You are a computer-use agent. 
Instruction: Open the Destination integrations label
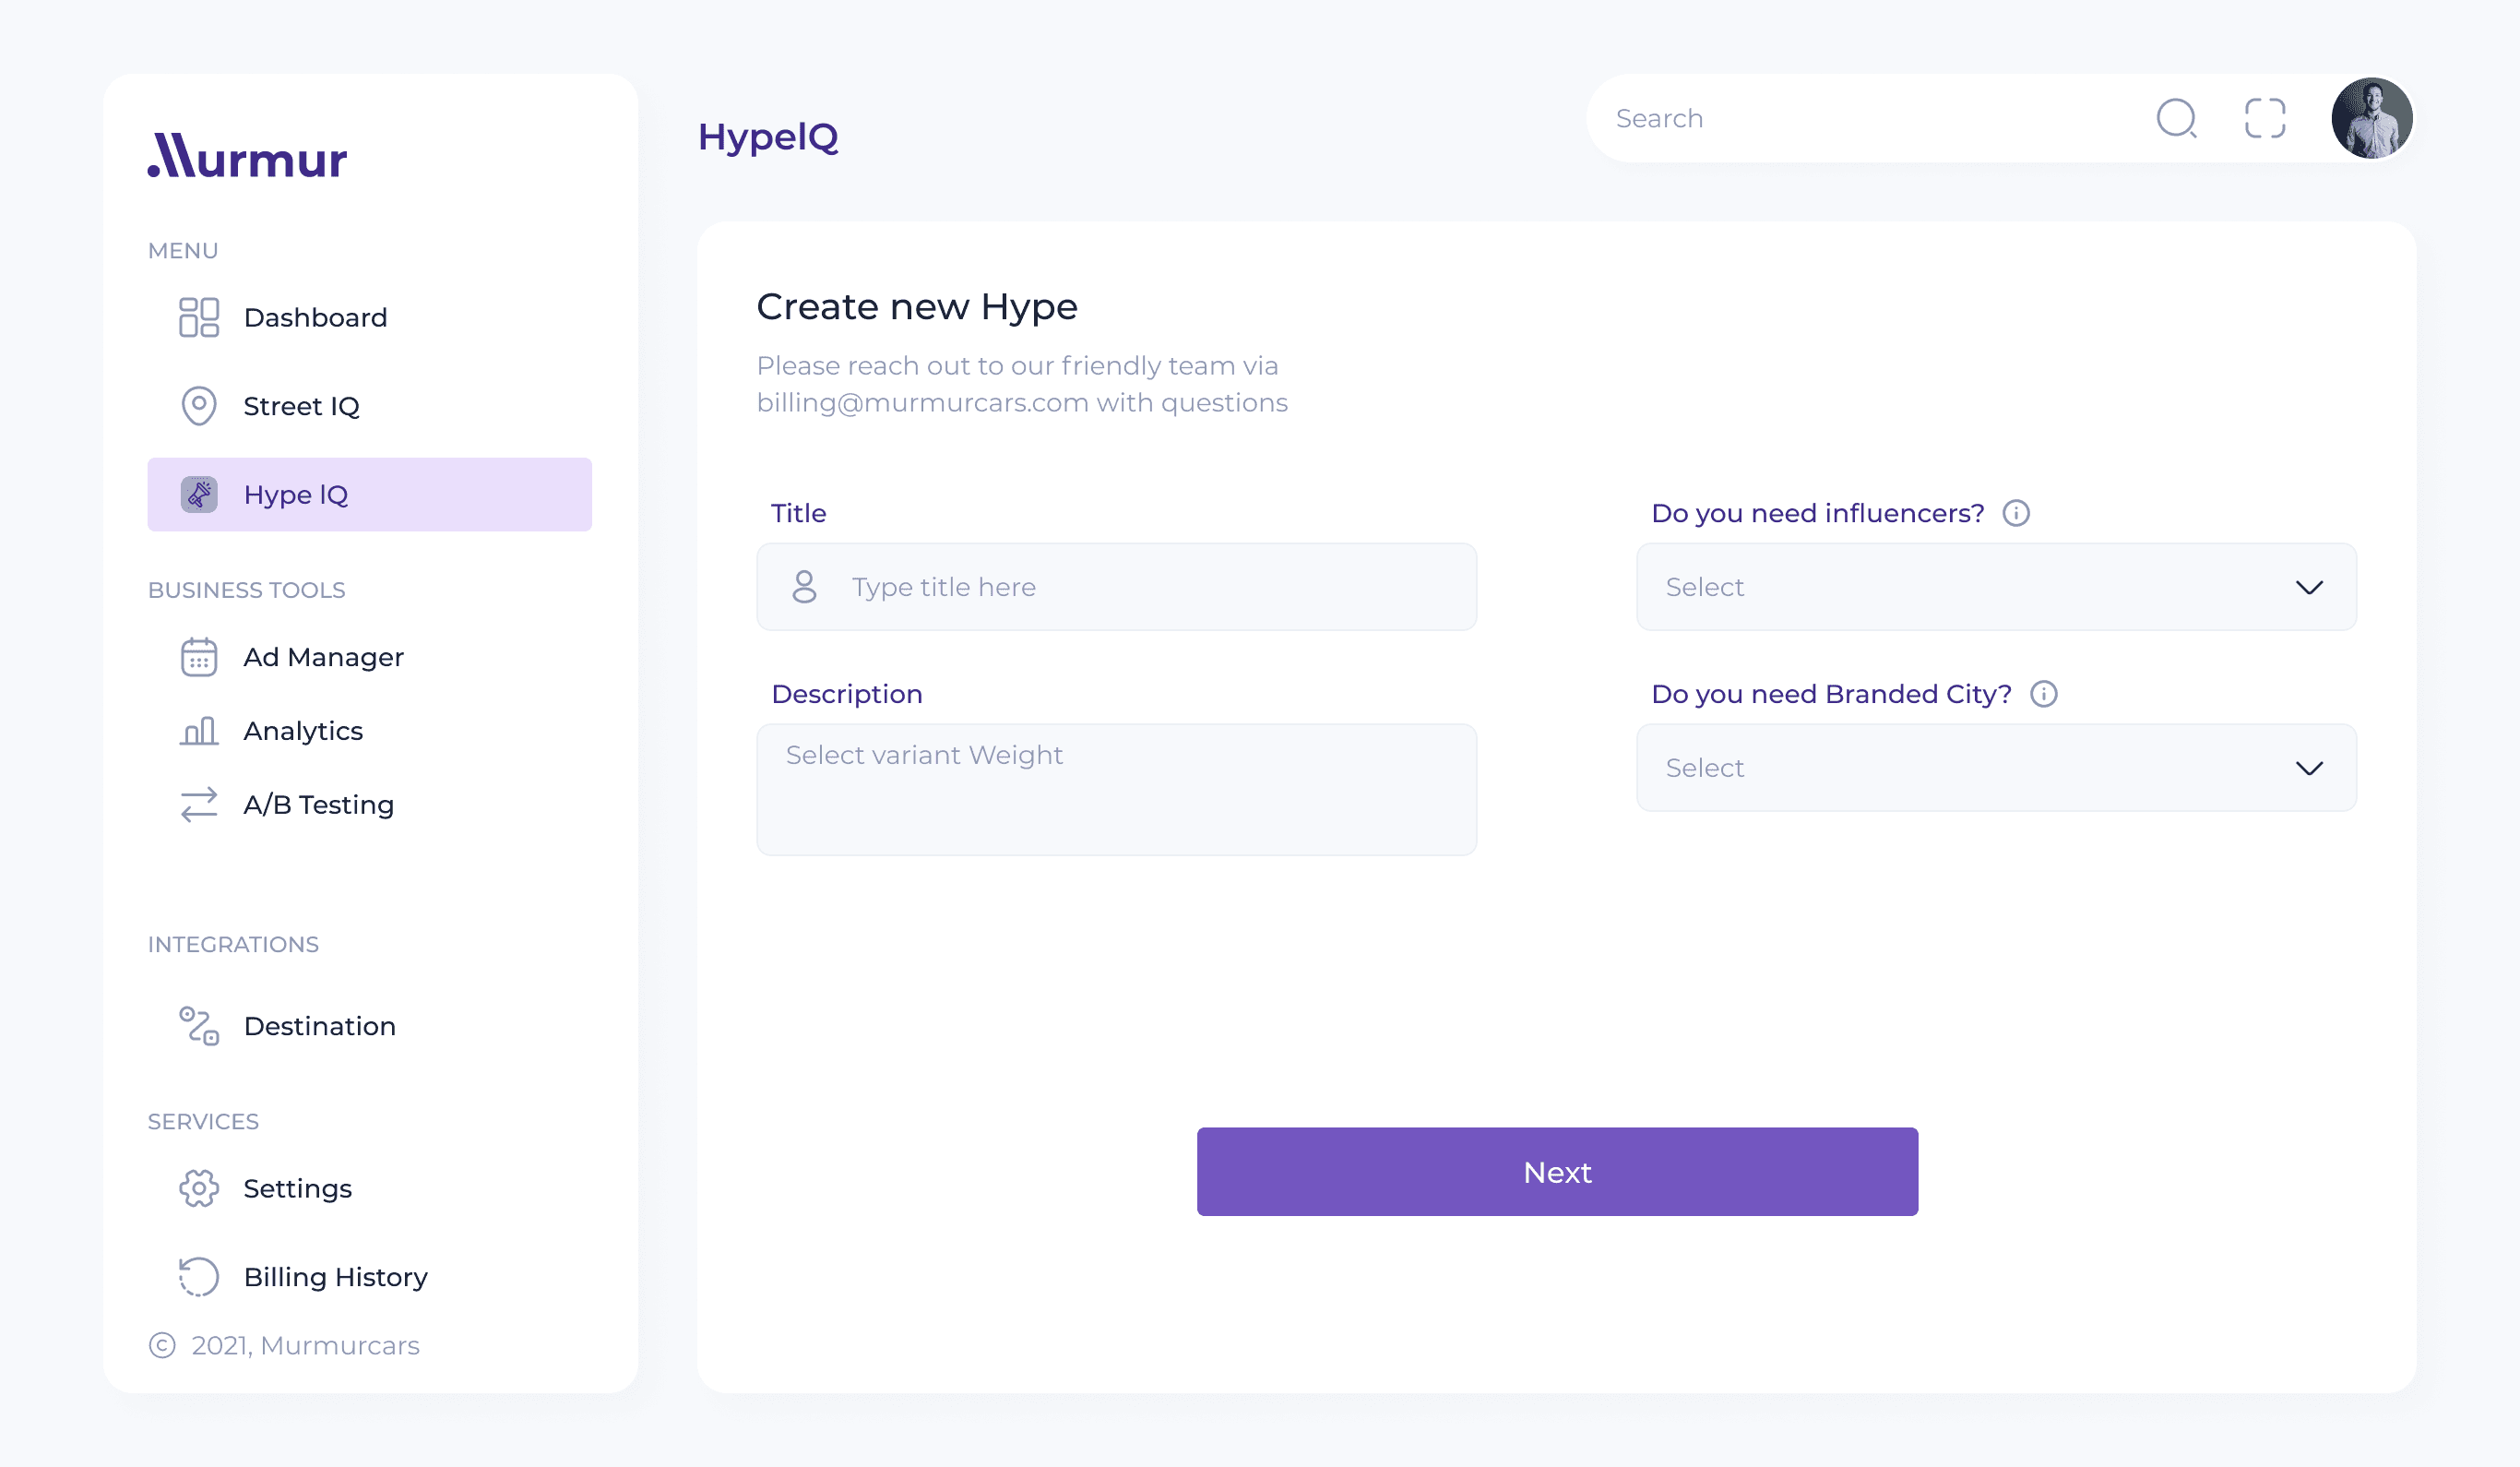click(320, 1026)
